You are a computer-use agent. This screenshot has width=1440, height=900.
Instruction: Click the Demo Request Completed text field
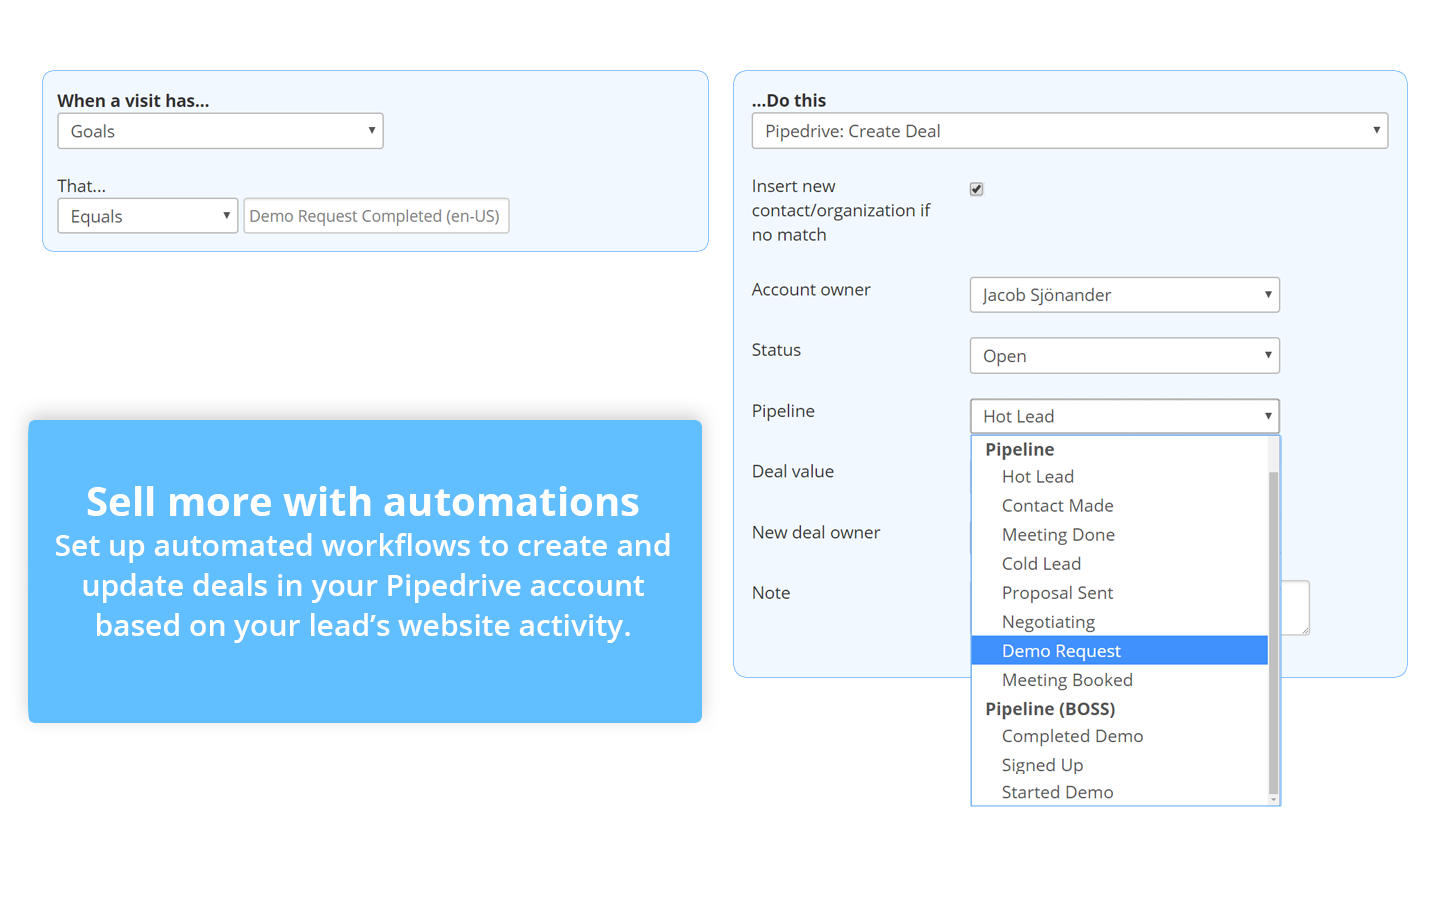point(376,215)
